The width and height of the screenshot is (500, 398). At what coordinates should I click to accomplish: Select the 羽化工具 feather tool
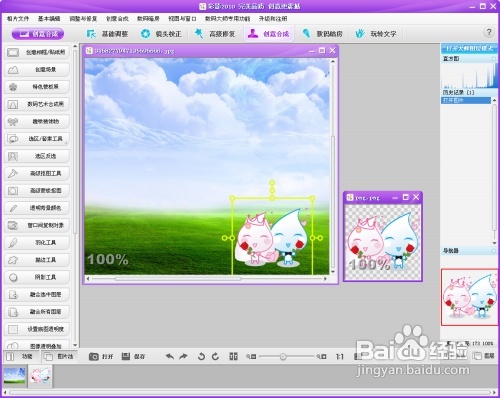point(37,243)
